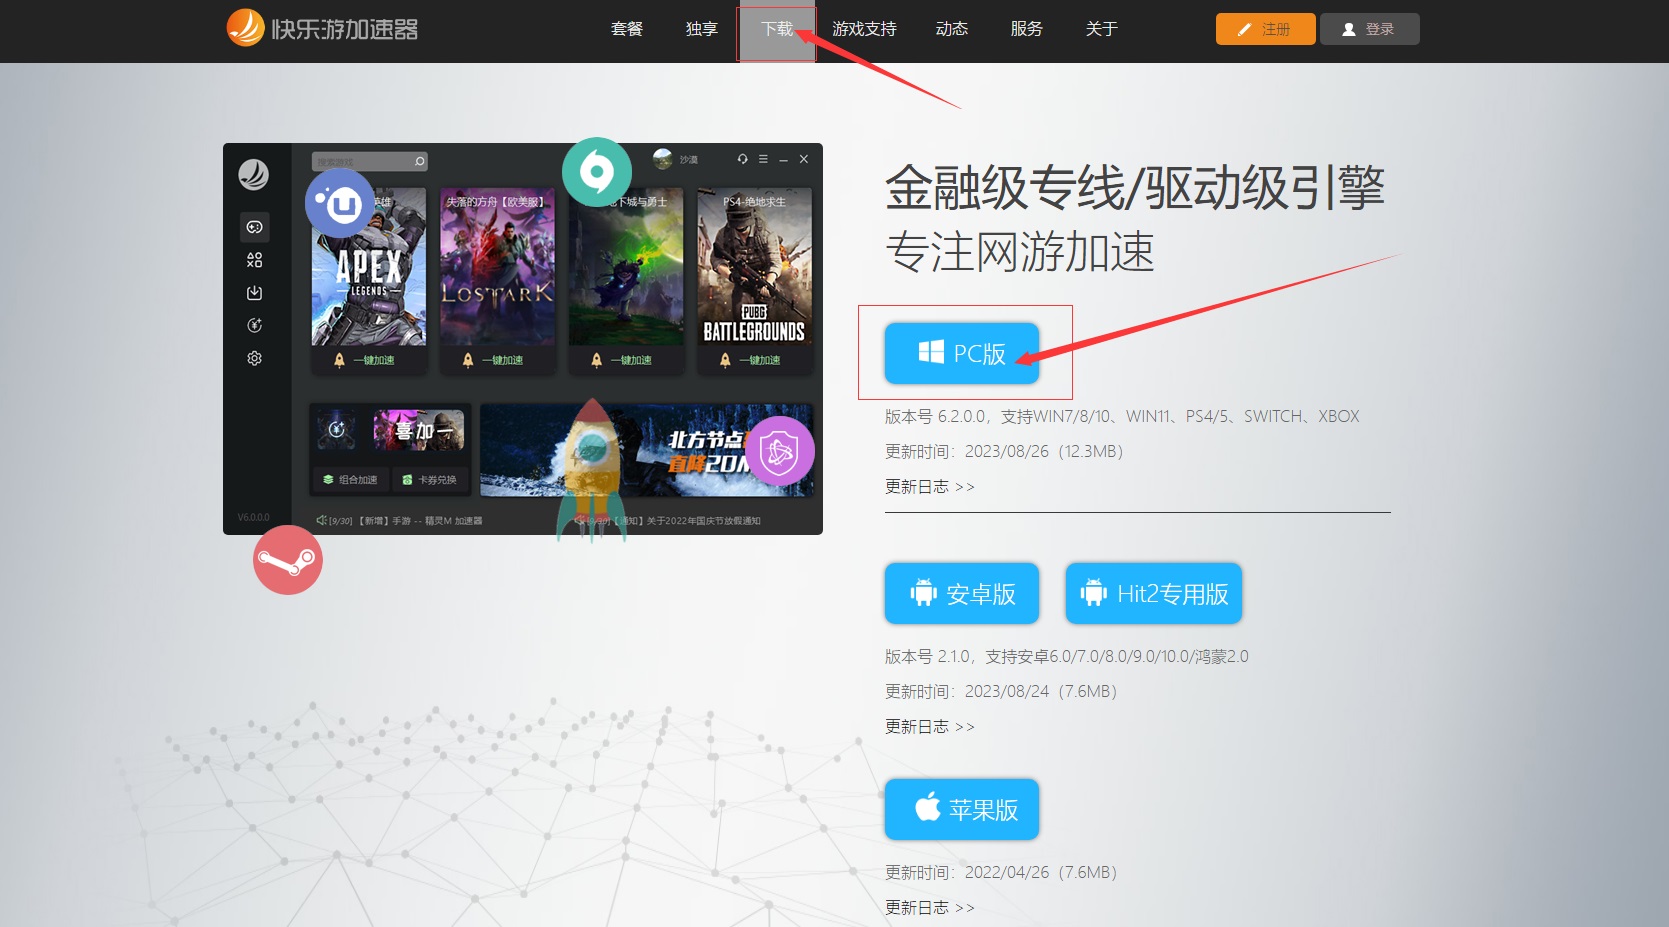
Task: Click the headset support icon in app preview
Action: click(x=742, y=159)
